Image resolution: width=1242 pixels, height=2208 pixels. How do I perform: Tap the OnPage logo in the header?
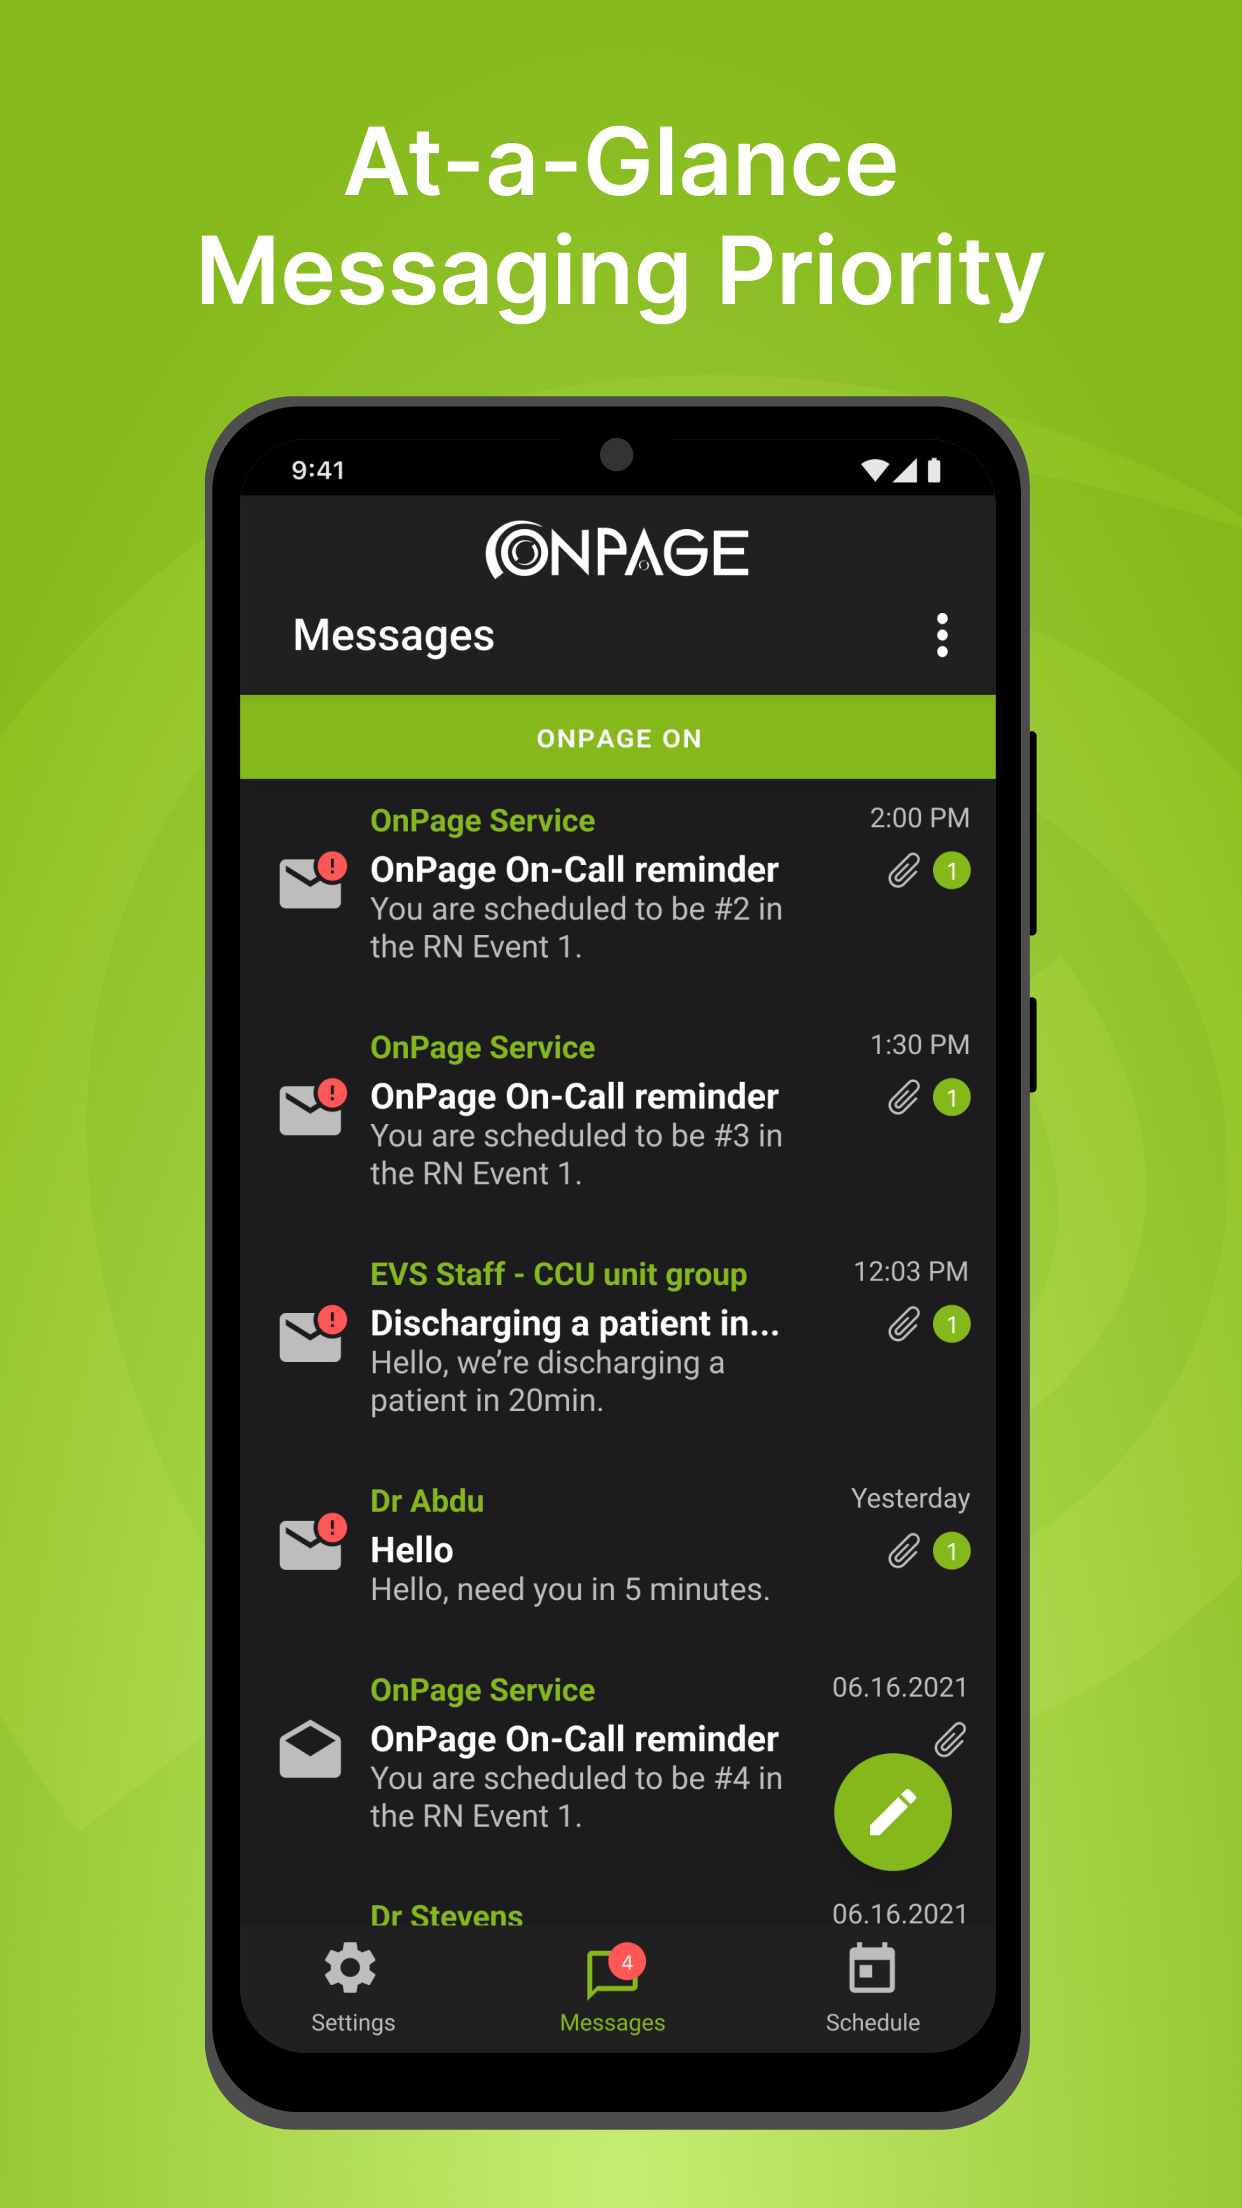(617, 550)
